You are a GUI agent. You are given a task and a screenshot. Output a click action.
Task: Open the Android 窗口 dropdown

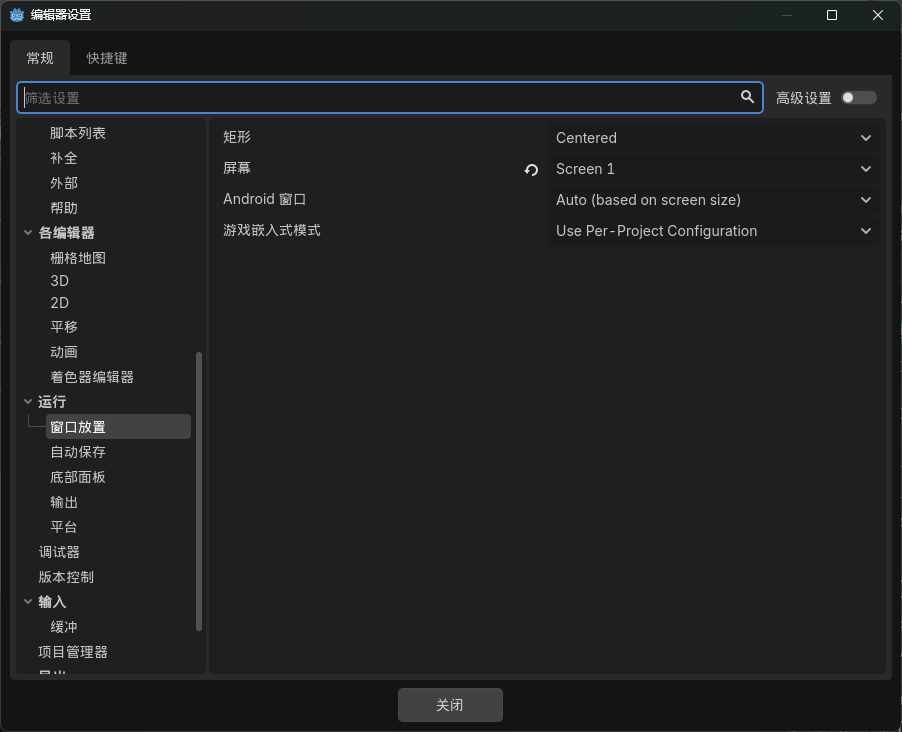[713, 200]
